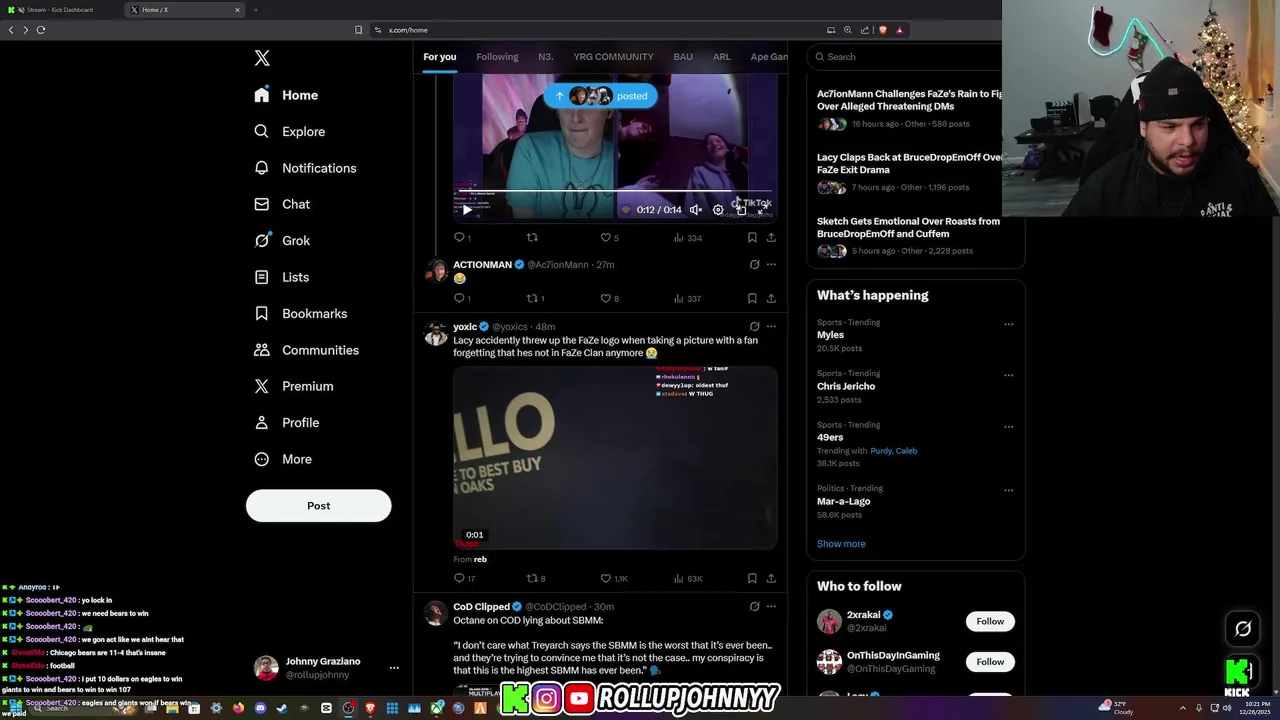Share the top video post

tap(771, 237)
